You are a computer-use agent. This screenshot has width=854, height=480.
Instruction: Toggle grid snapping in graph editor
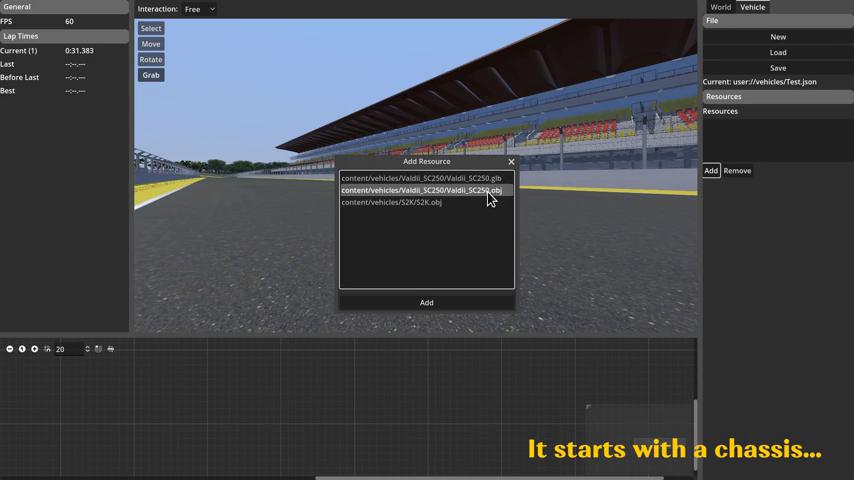pos(47,349)
